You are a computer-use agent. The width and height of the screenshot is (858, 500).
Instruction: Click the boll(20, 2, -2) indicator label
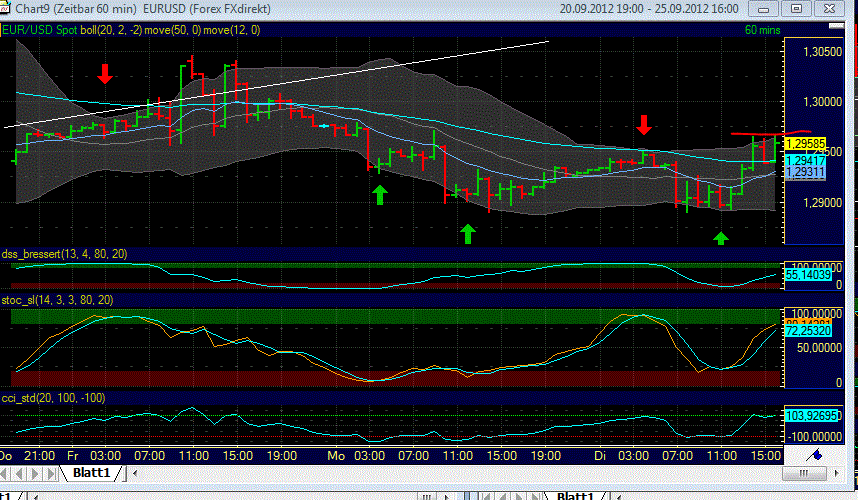[x=111, y=30]
